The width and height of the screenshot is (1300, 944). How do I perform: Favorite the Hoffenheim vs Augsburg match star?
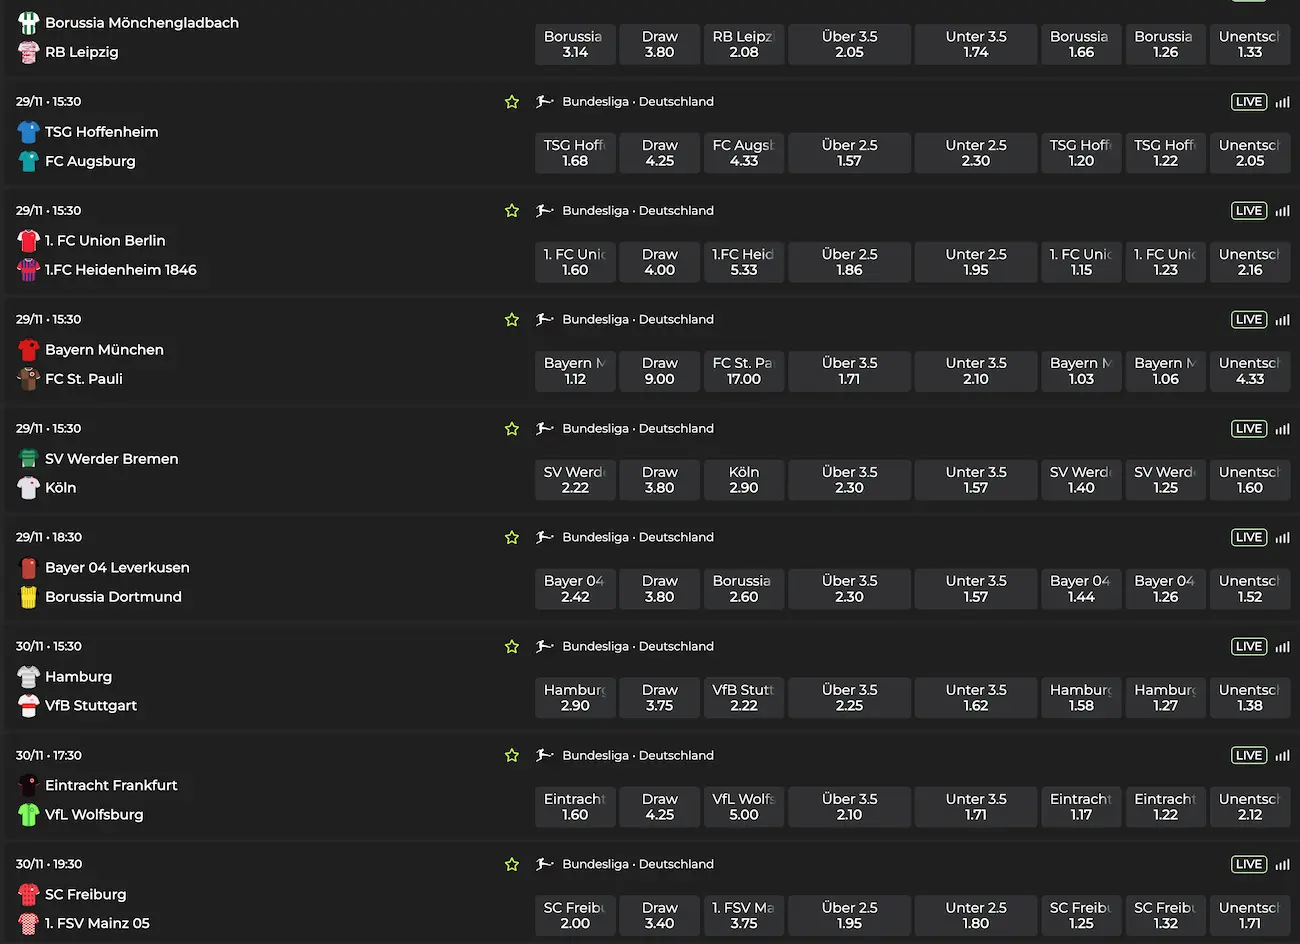tap(512, 102)
